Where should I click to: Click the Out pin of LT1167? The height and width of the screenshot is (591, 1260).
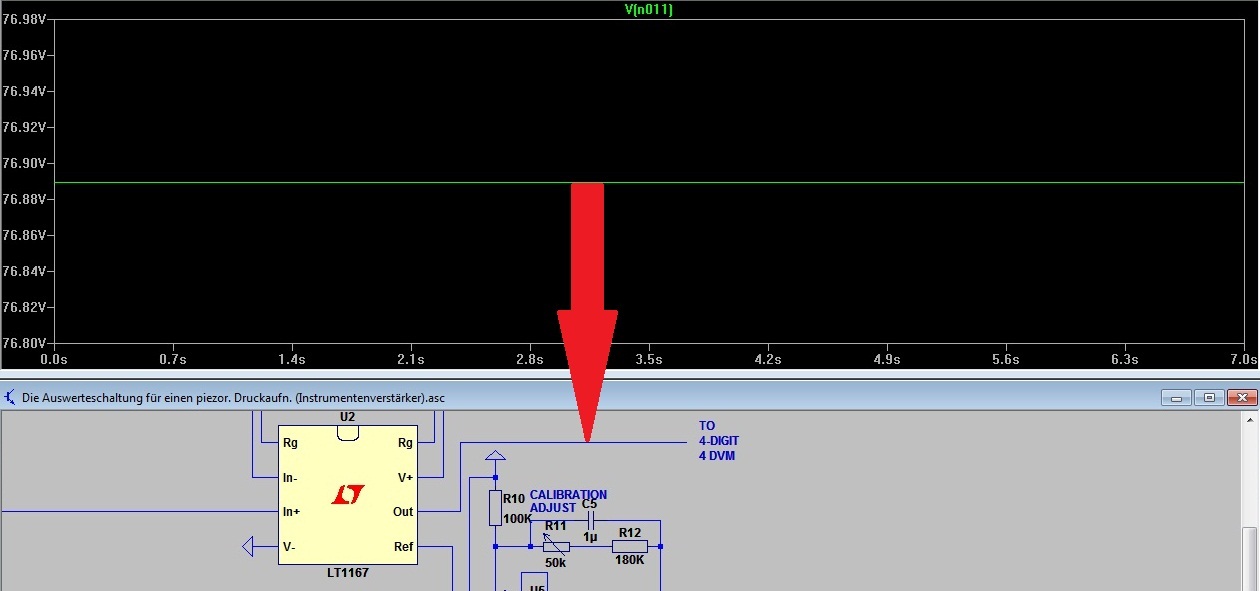point(403,511)
